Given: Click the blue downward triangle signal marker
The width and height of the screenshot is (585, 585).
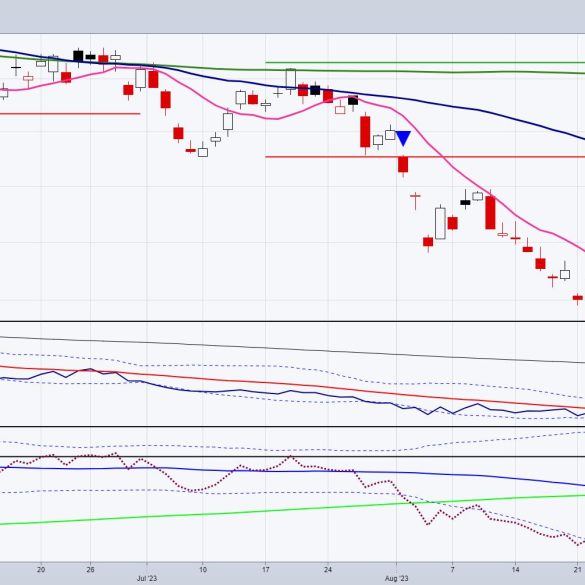Looking at the screenshot, I should (403, 138).
